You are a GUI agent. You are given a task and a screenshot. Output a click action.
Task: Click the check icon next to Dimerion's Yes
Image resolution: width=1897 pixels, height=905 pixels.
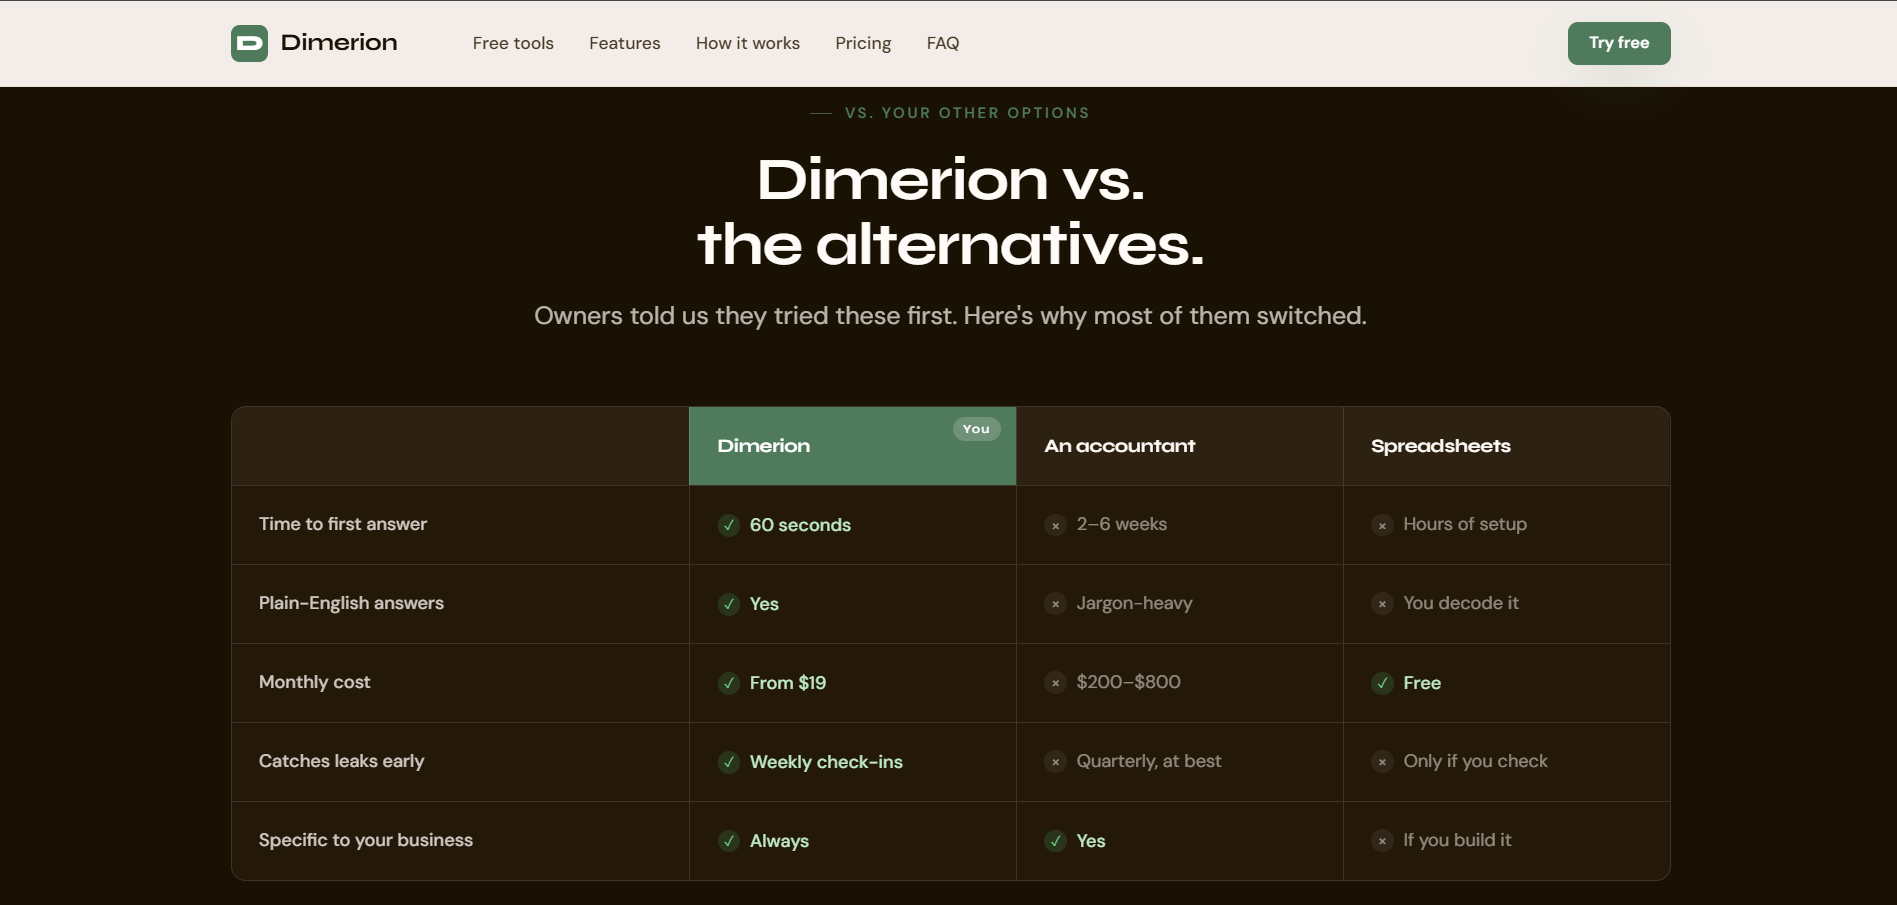tap(729, 604)
